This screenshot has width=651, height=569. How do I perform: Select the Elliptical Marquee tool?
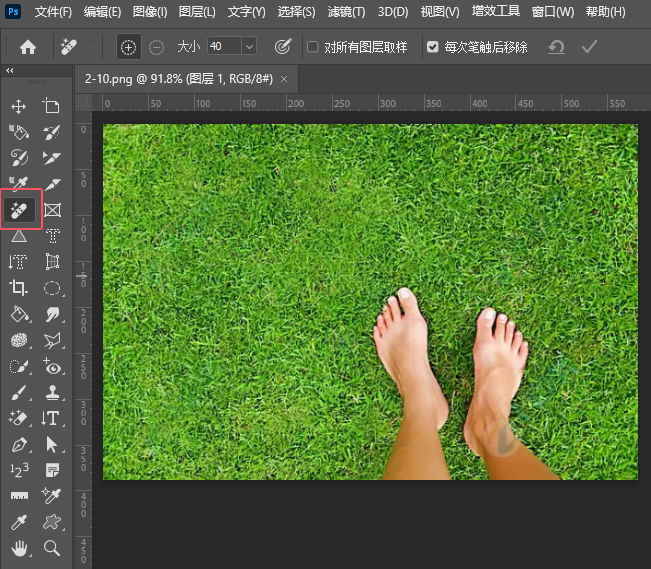pos(52,288)
